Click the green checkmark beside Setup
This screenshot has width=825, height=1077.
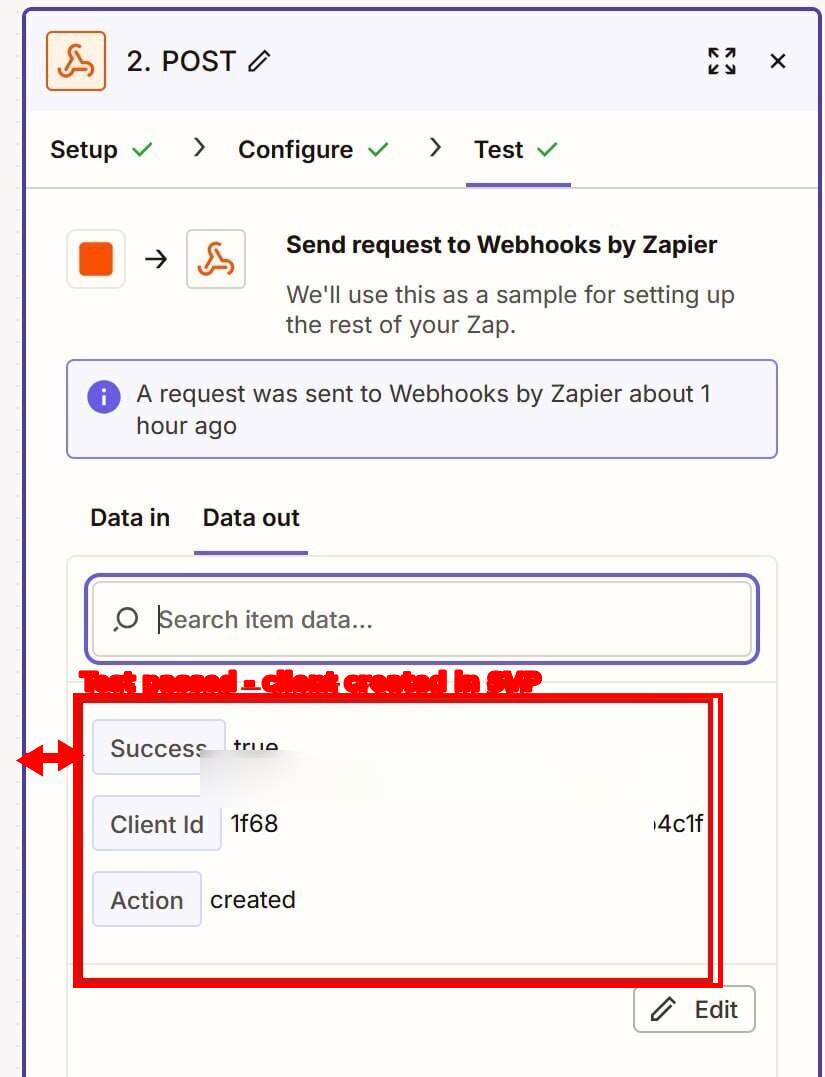tap(143, 149)
